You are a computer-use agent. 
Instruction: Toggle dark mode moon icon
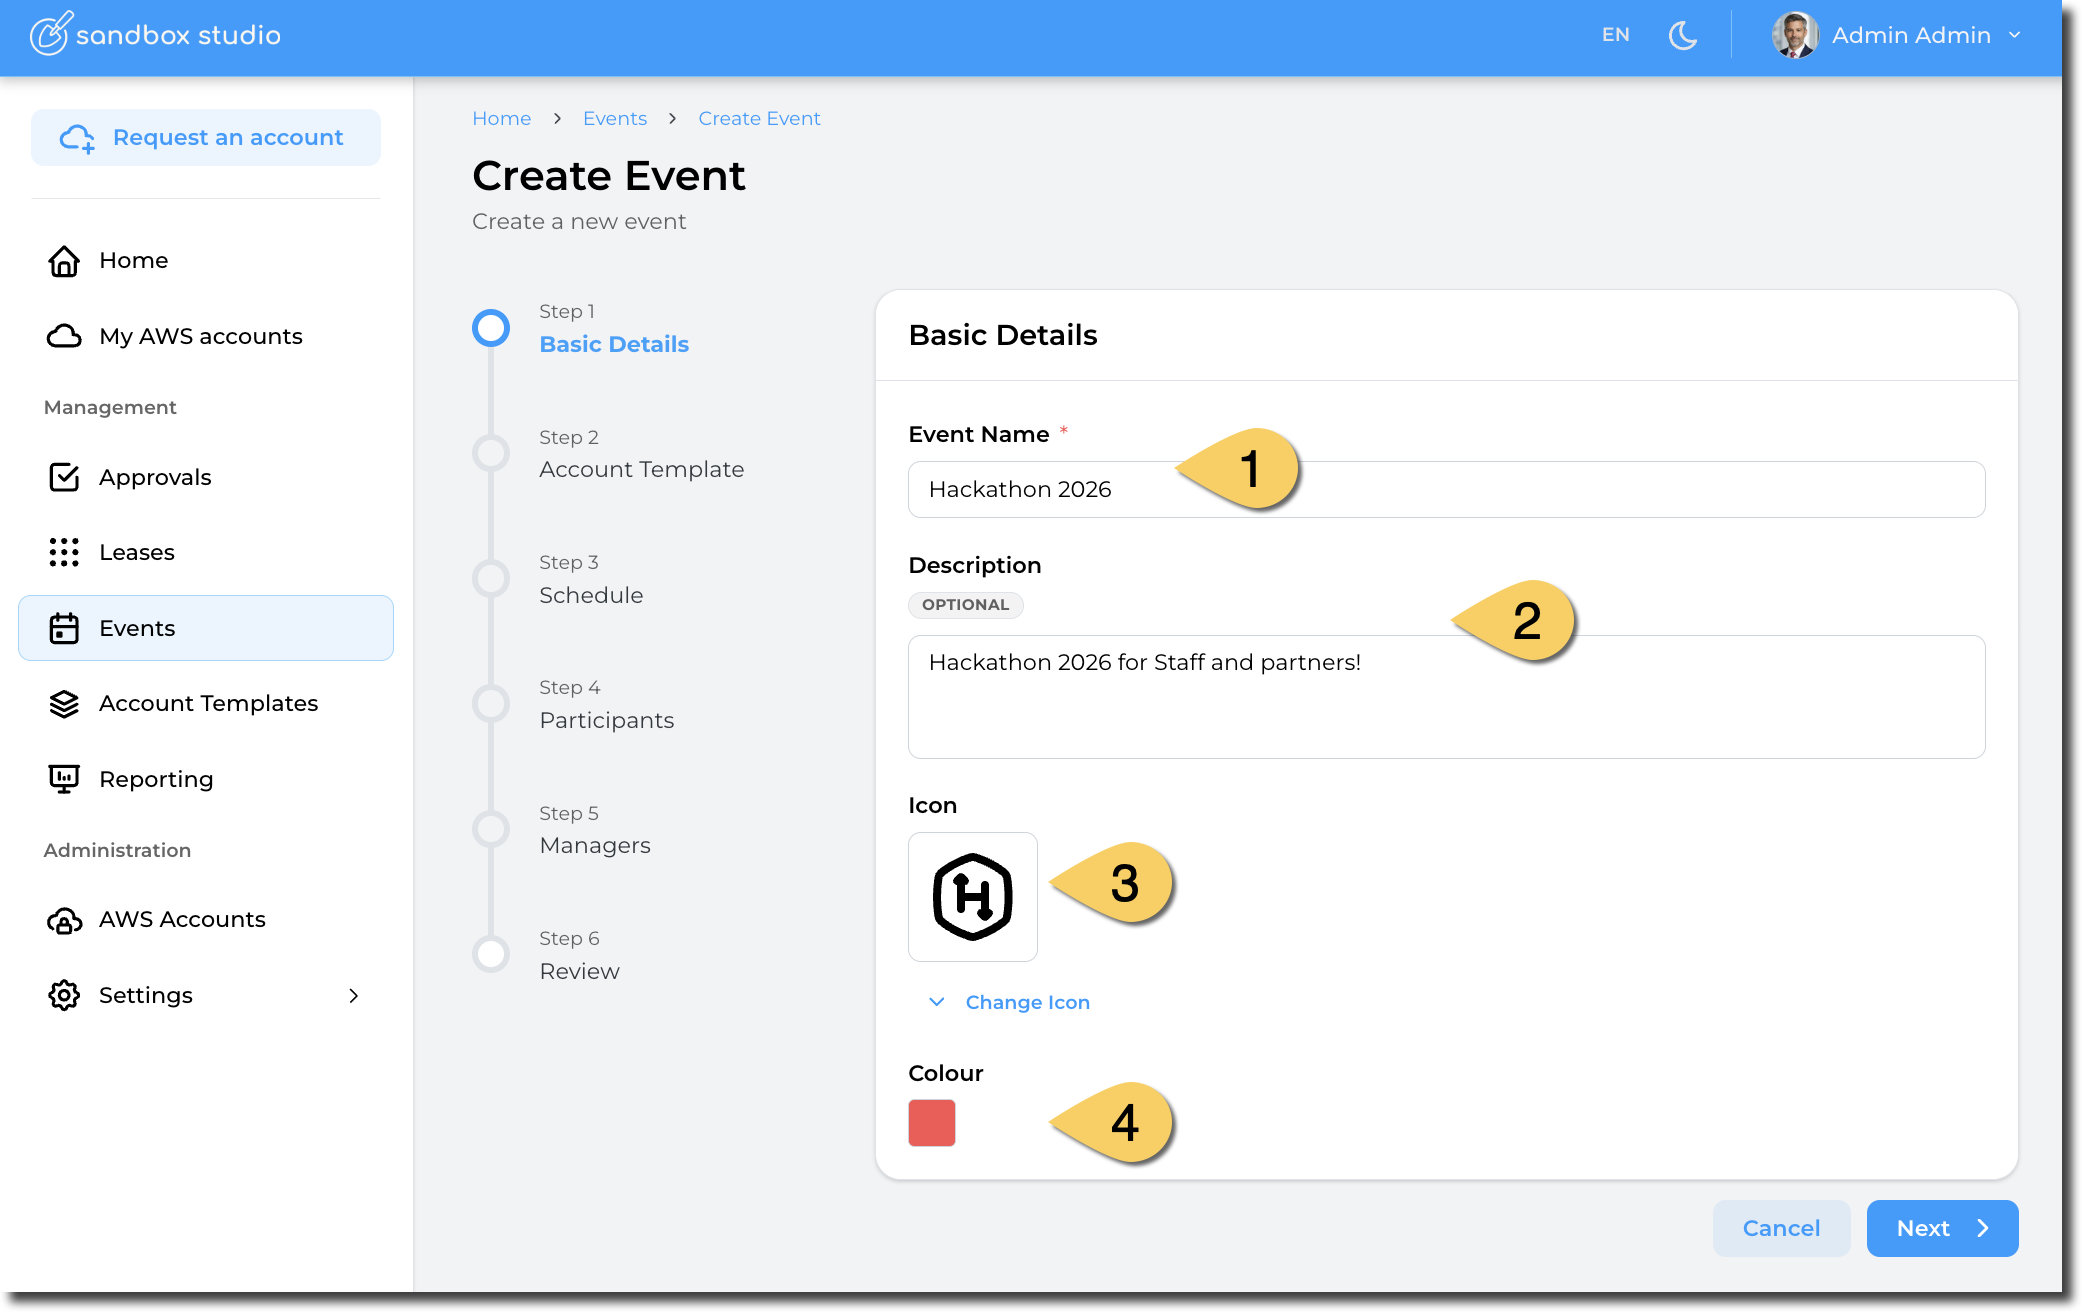coord(1683,36)
